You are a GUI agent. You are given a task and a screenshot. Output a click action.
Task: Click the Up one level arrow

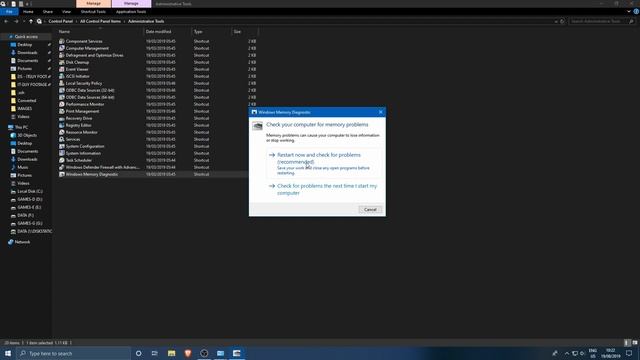pos(31,21)
